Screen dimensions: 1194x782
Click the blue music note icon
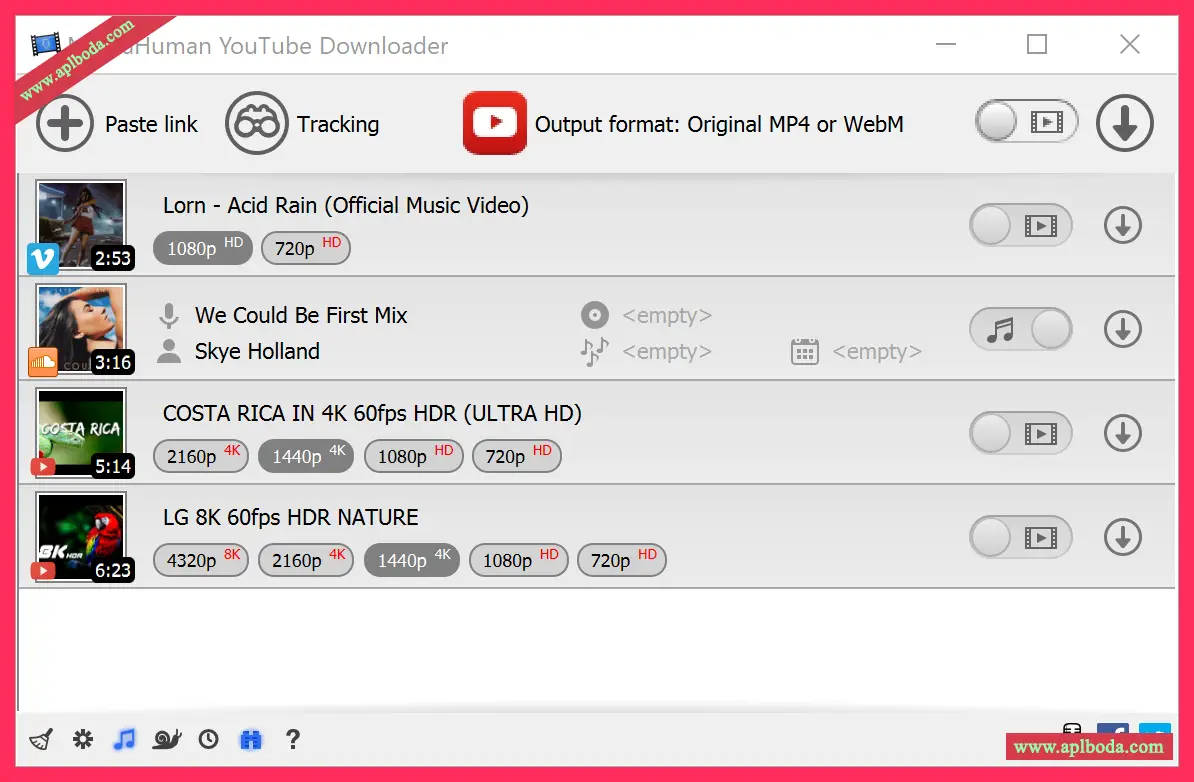pos(124,739)
